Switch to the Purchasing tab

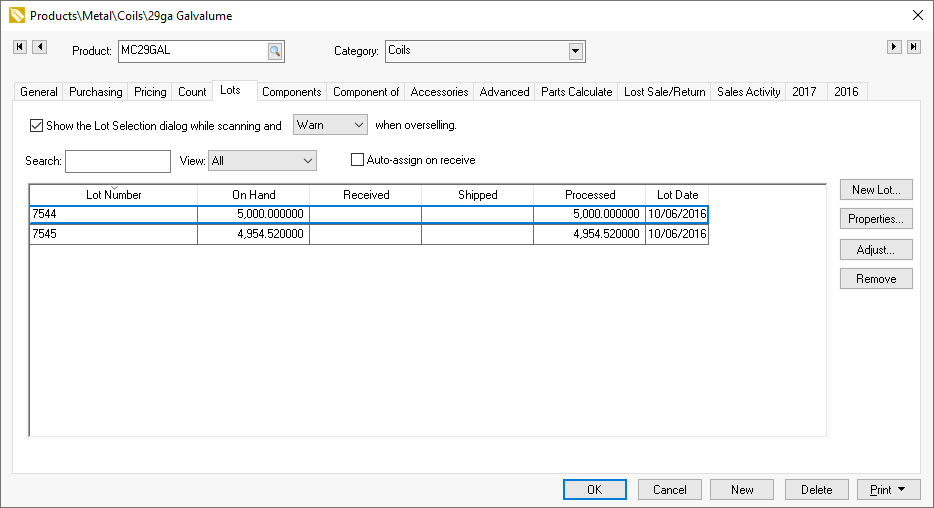(95, 92)
